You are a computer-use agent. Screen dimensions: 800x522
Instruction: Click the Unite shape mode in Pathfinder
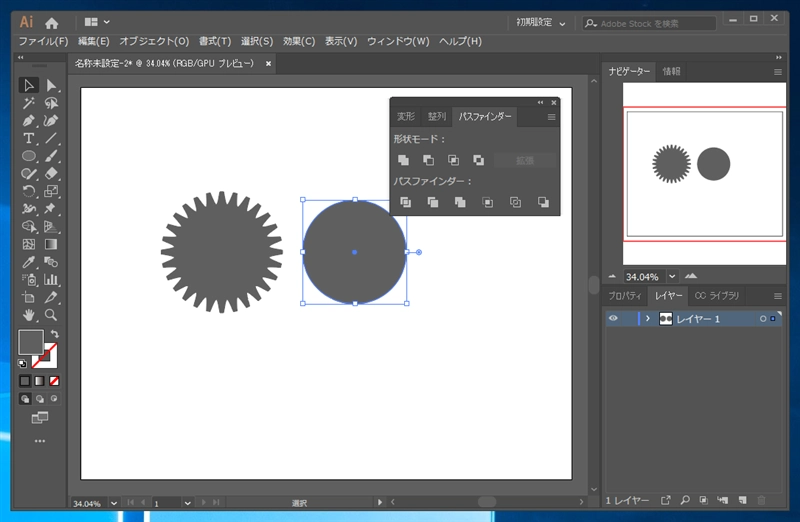coord(403,160)
